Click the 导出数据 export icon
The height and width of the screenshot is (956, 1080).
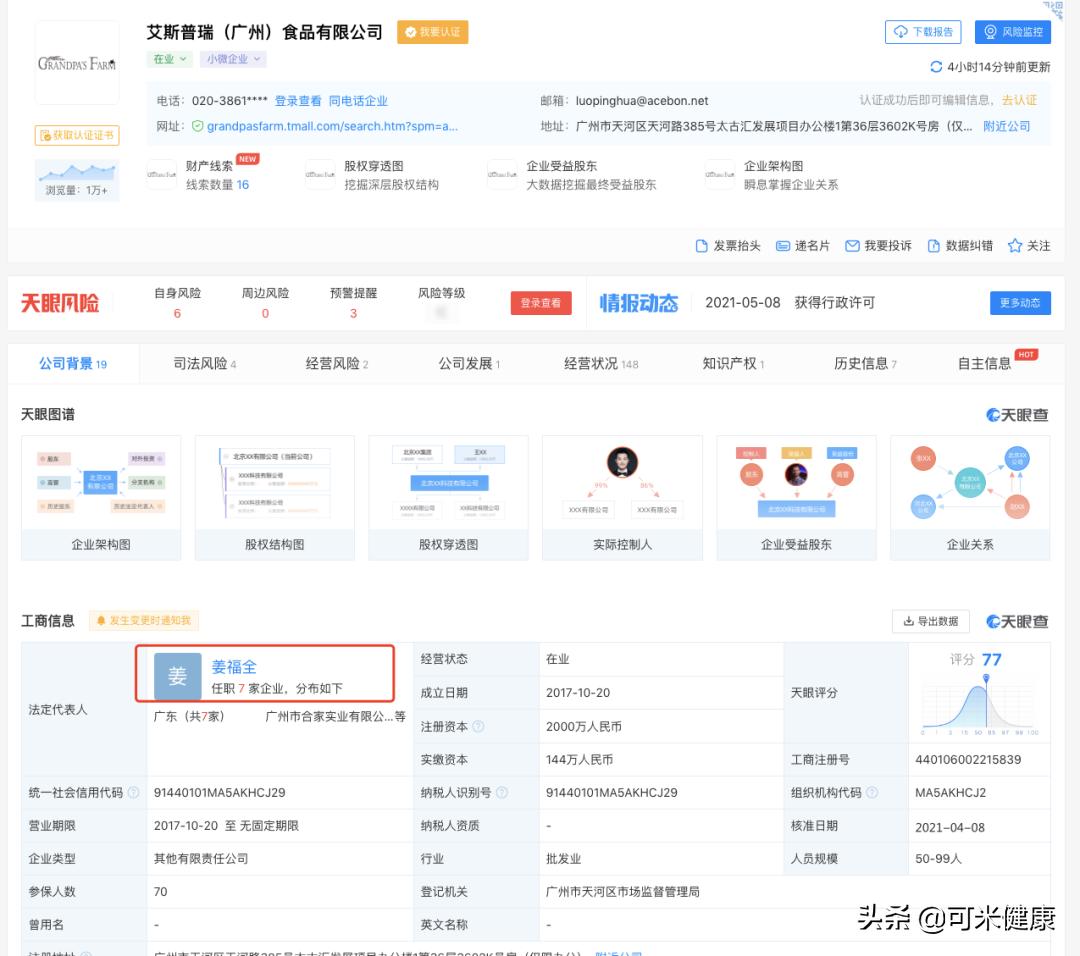(907, 621)
